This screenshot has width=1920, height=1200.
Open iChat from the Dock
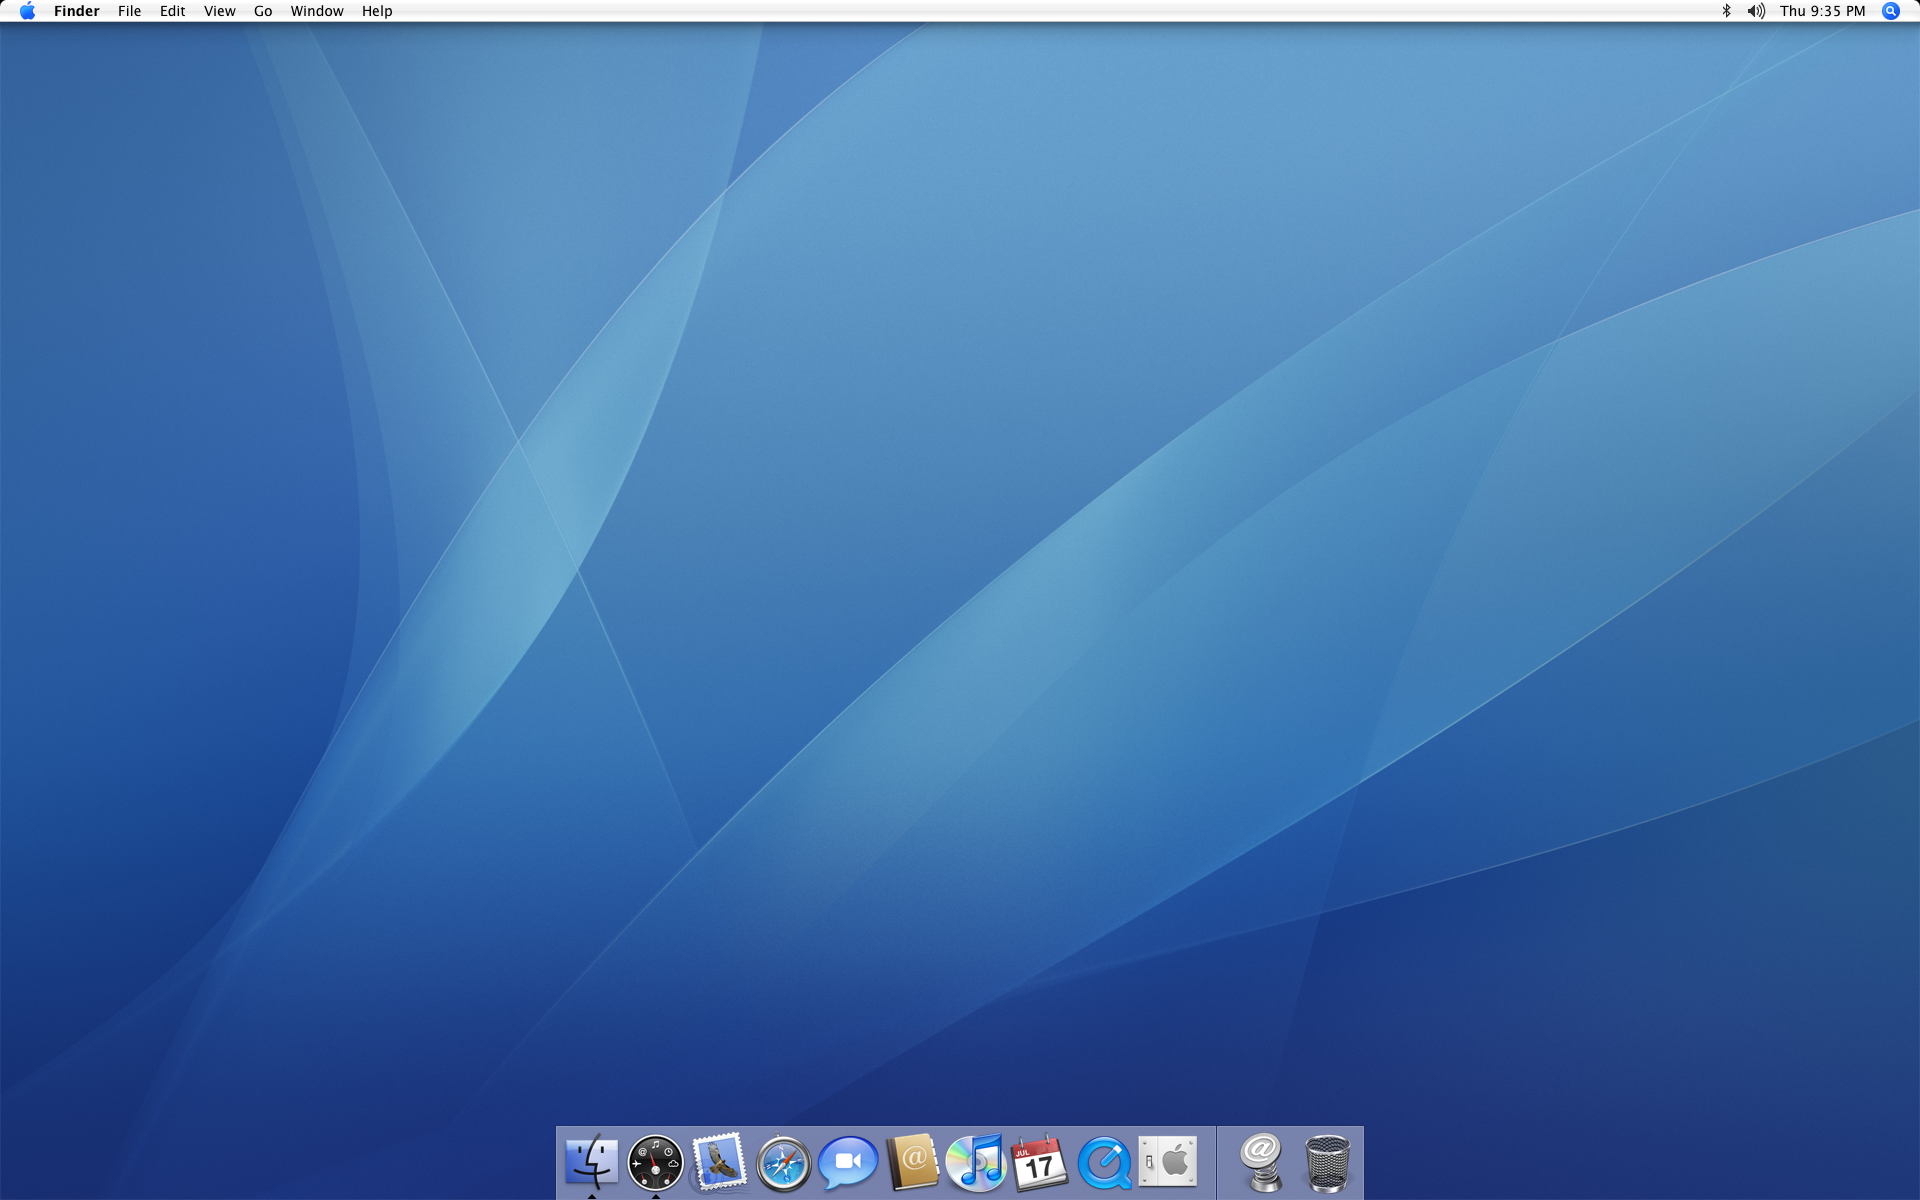[x=847, y=1162]
